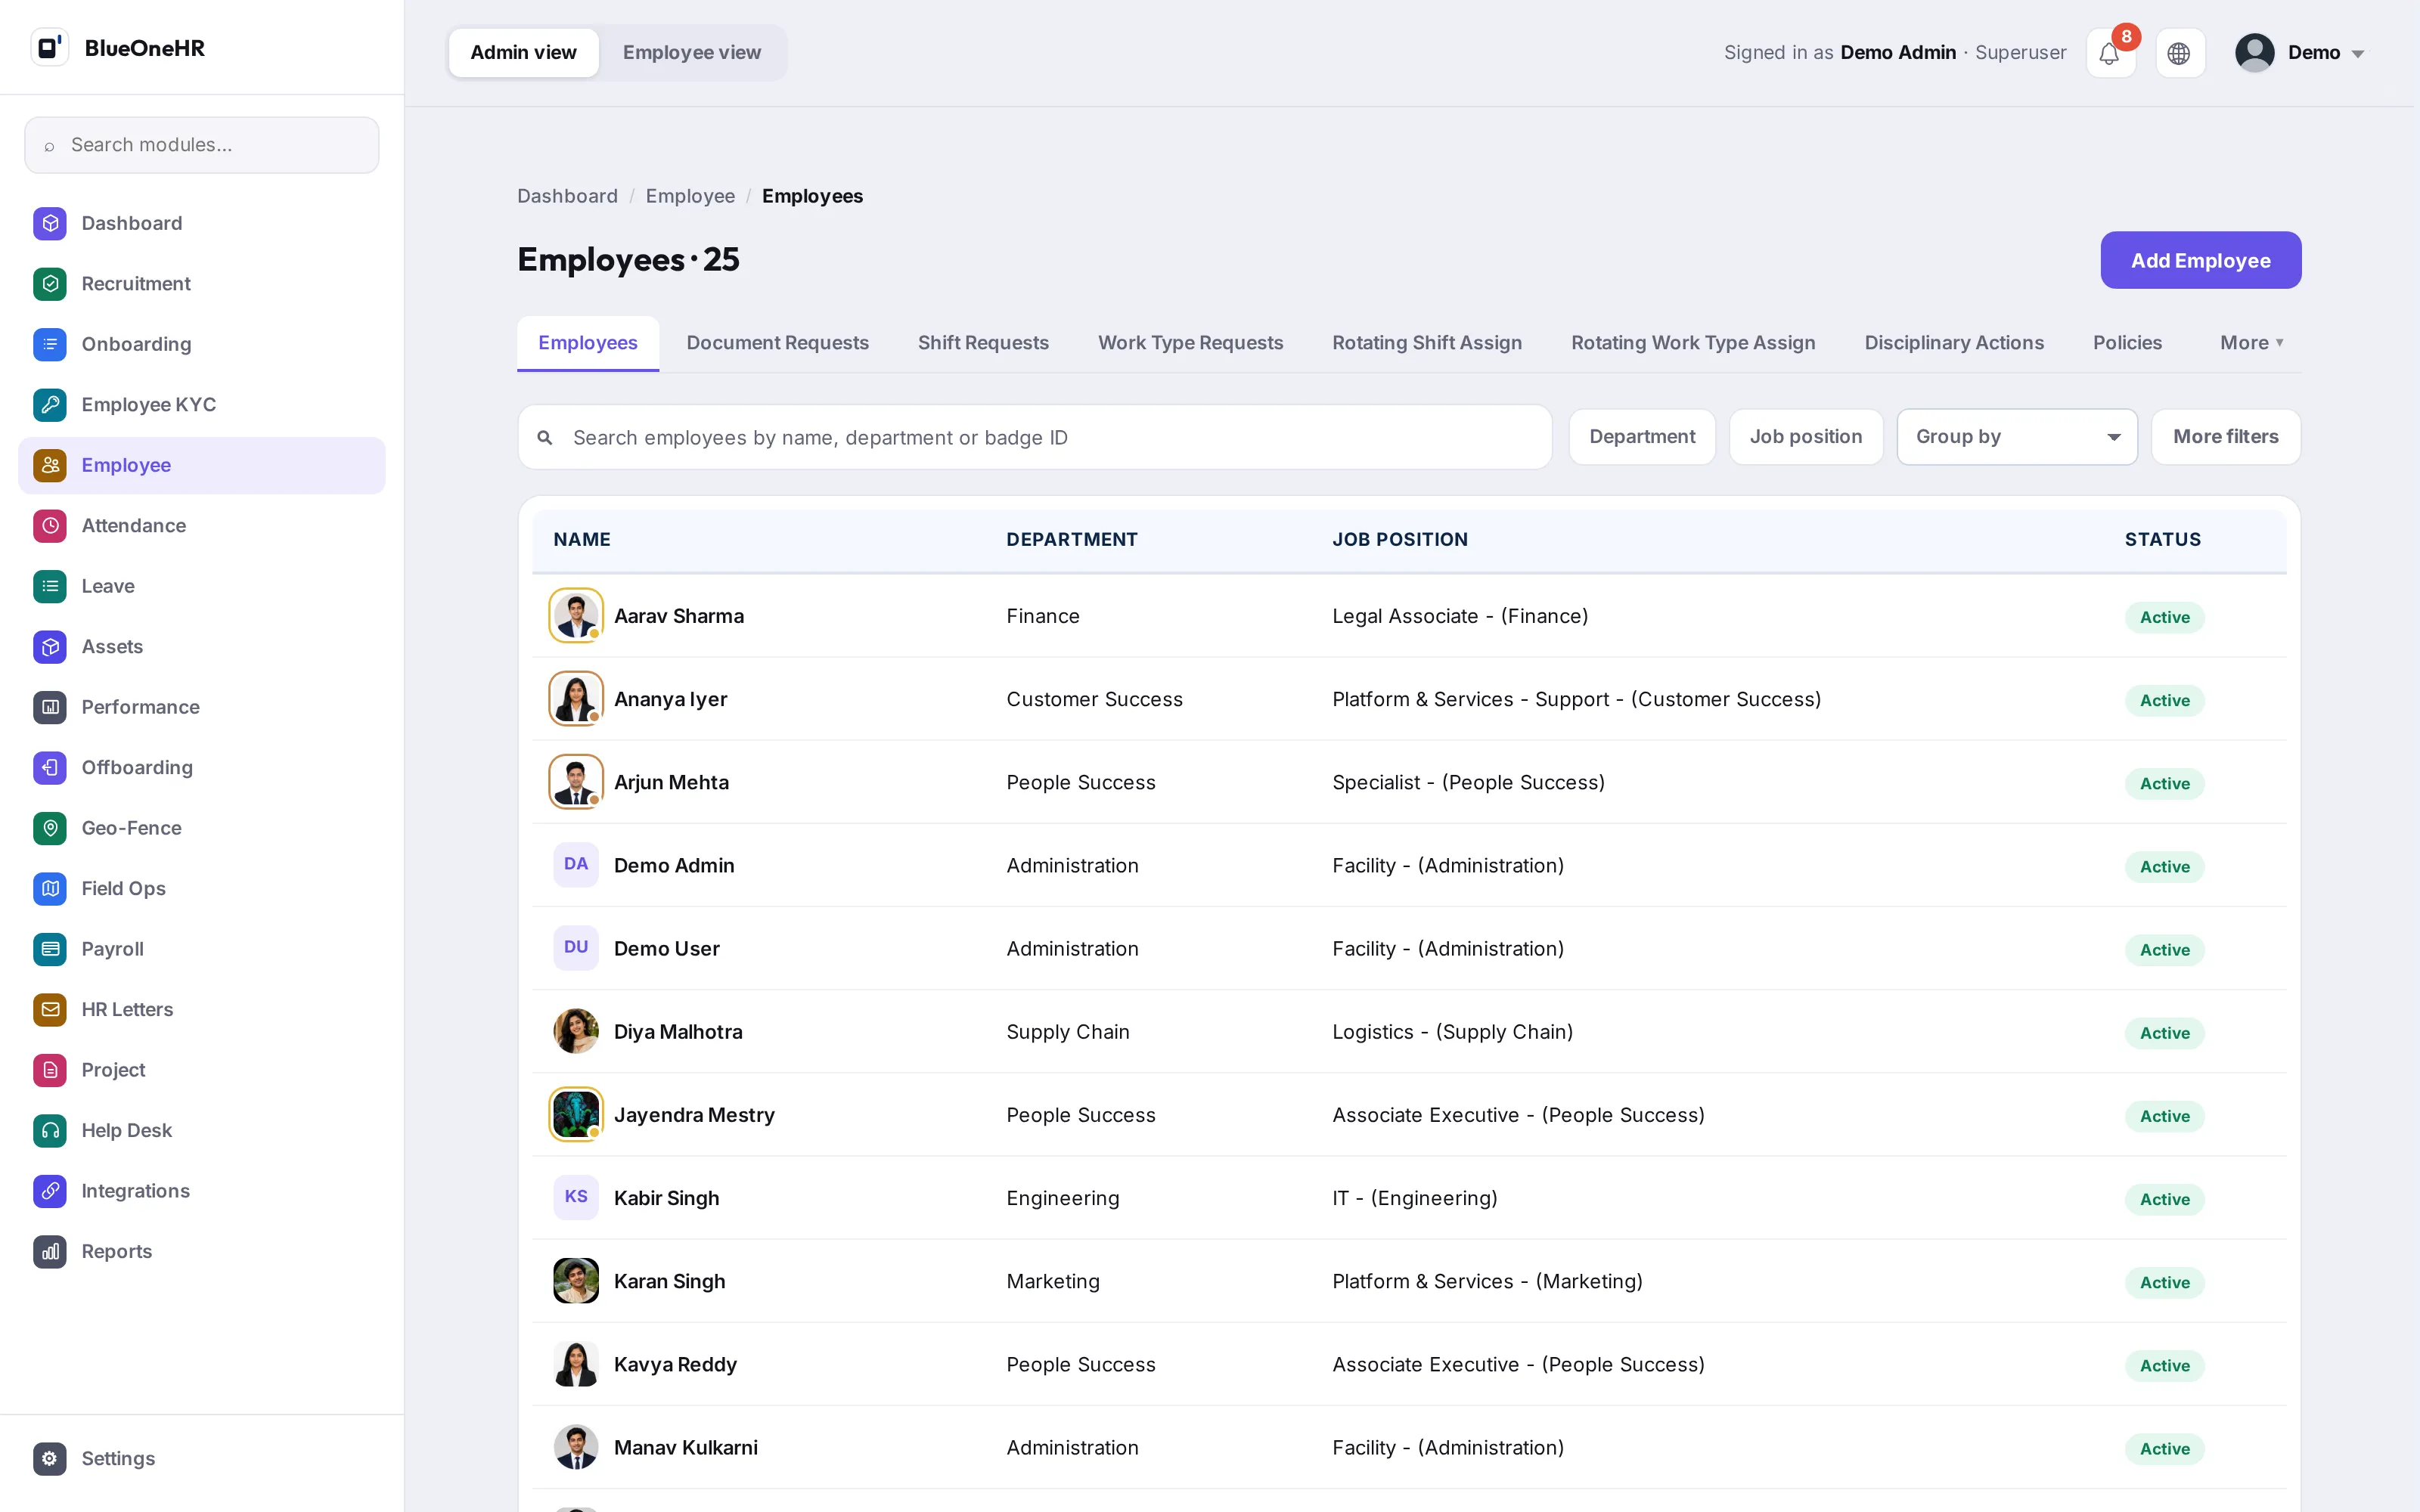Select Employee KYC in sidebar
Image resolution: width=2420 pixels, height=1512 pixels.
tap(202, 405)
